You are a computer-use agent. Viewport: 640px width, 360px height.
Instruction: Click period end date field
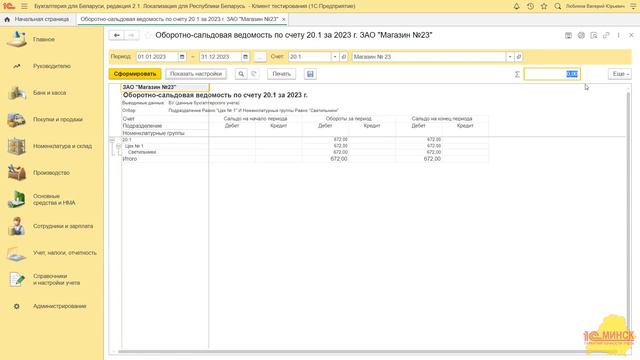click(x=220, y=57)
